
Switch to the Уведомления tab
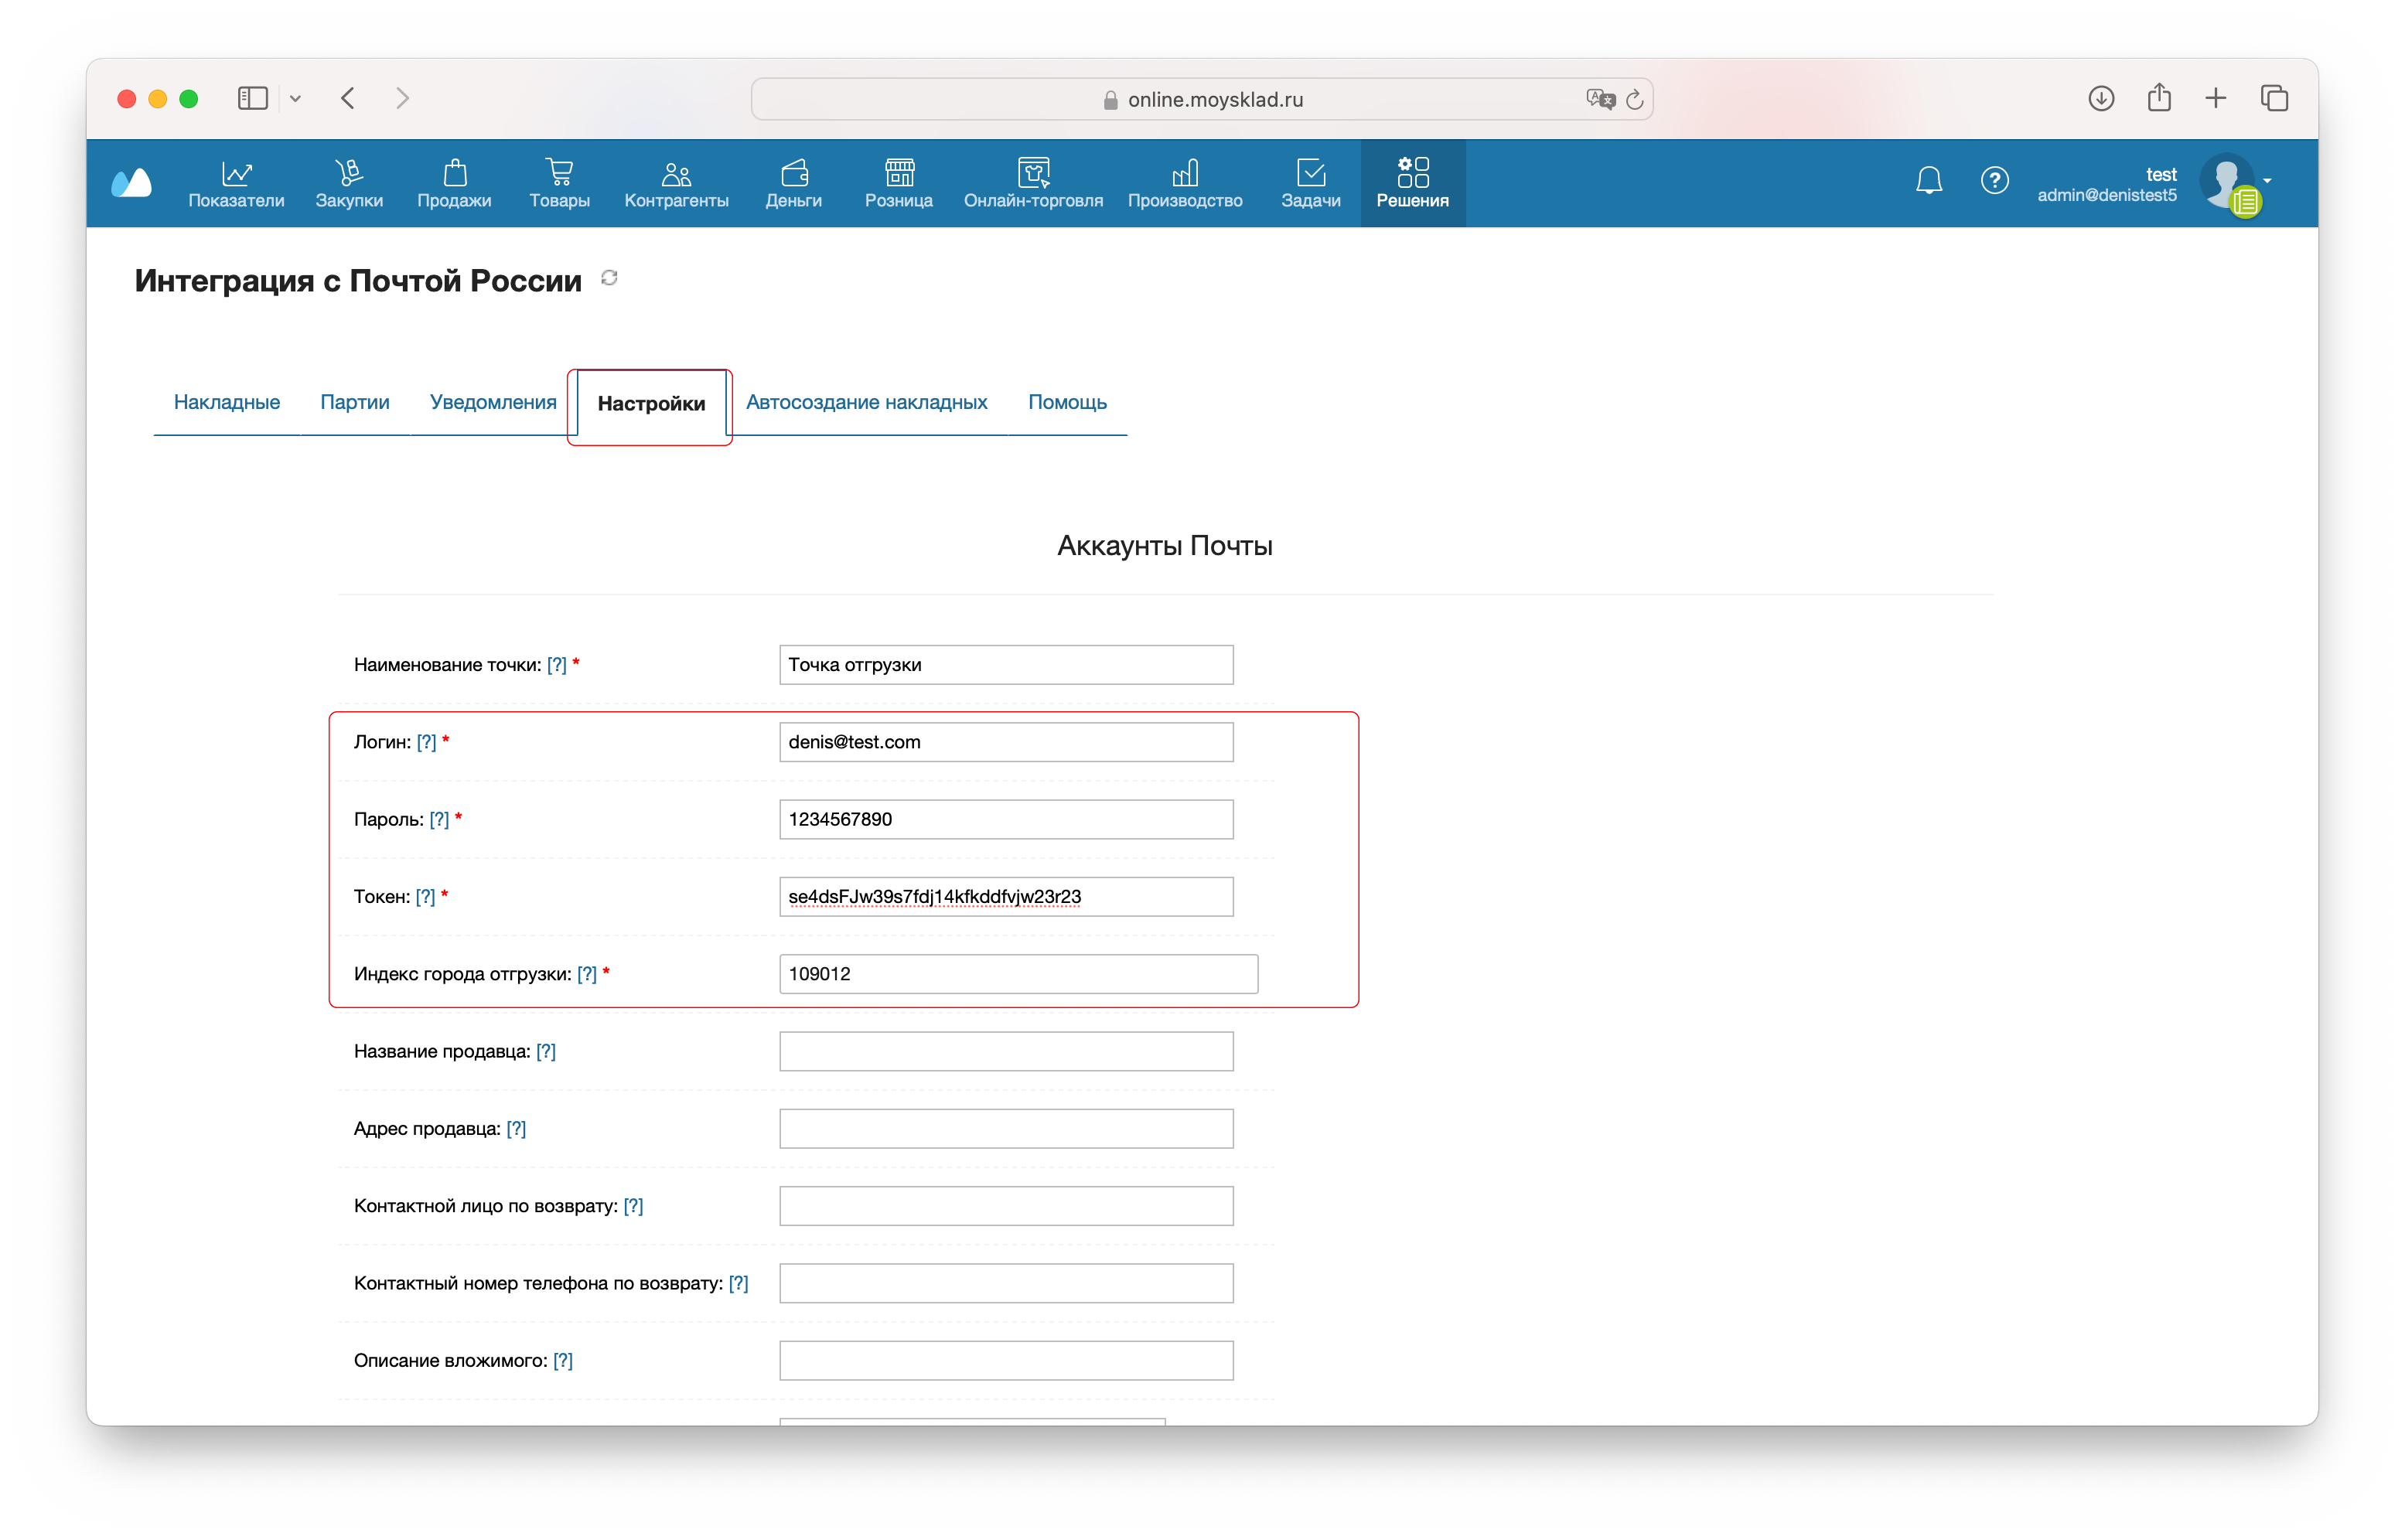click(492, 402)
